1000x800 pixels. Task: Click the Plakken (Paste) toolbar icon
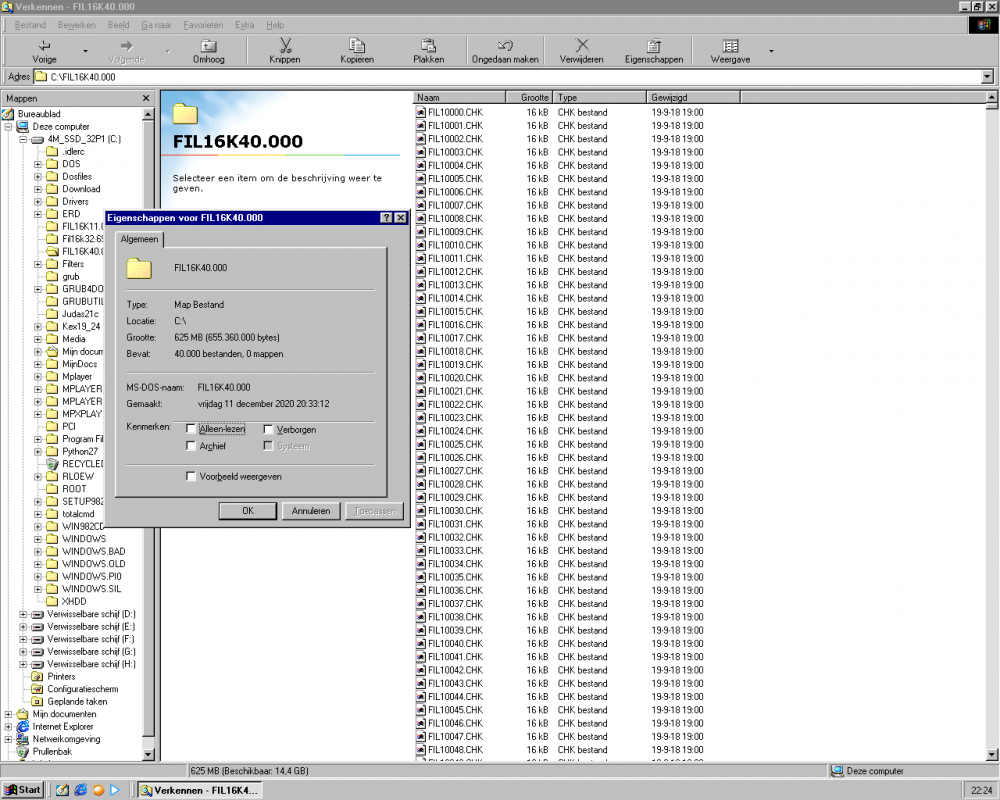(429, 46)
